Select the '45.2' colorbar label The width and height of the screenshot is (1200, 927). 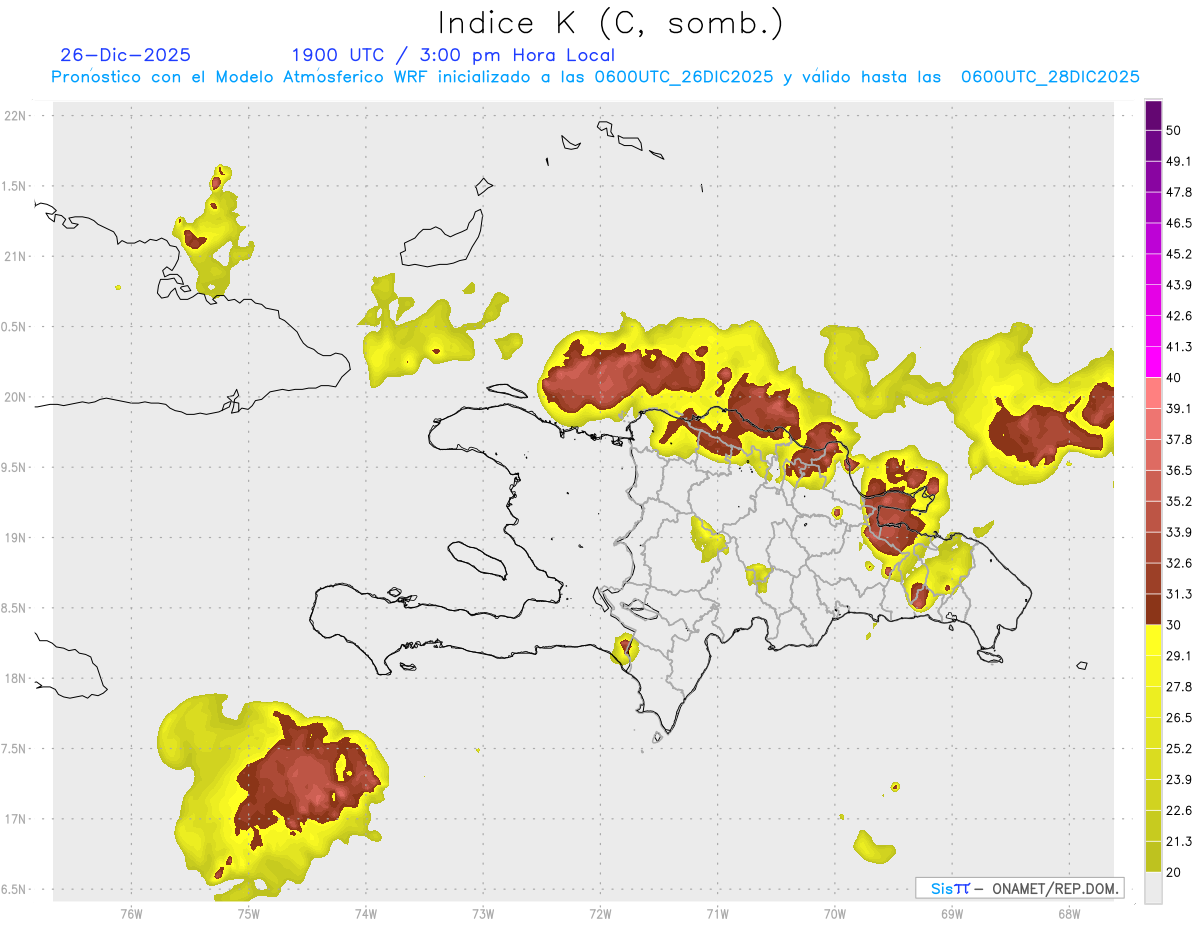1179,254
